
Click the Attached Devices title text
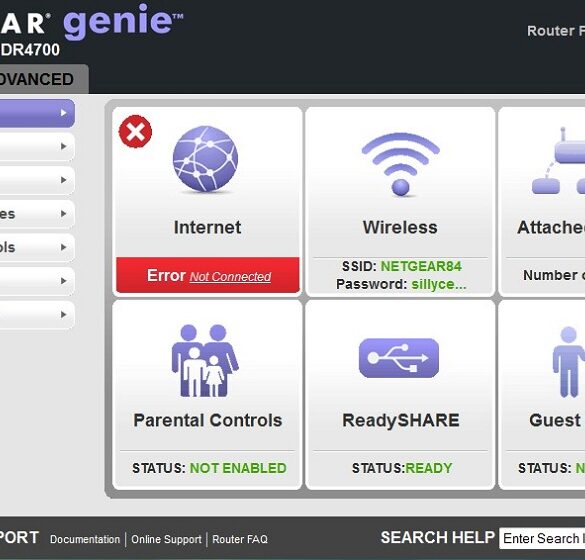pos(551,227)
